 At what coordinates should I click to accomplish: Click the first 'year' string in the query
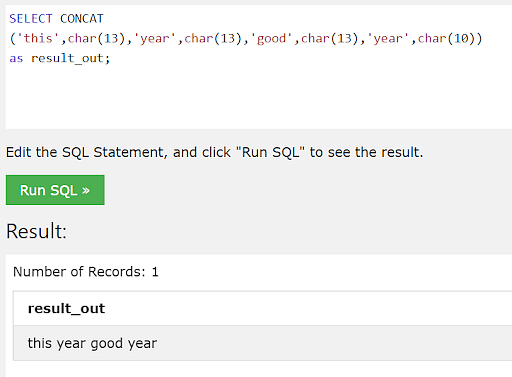(155, 39)
